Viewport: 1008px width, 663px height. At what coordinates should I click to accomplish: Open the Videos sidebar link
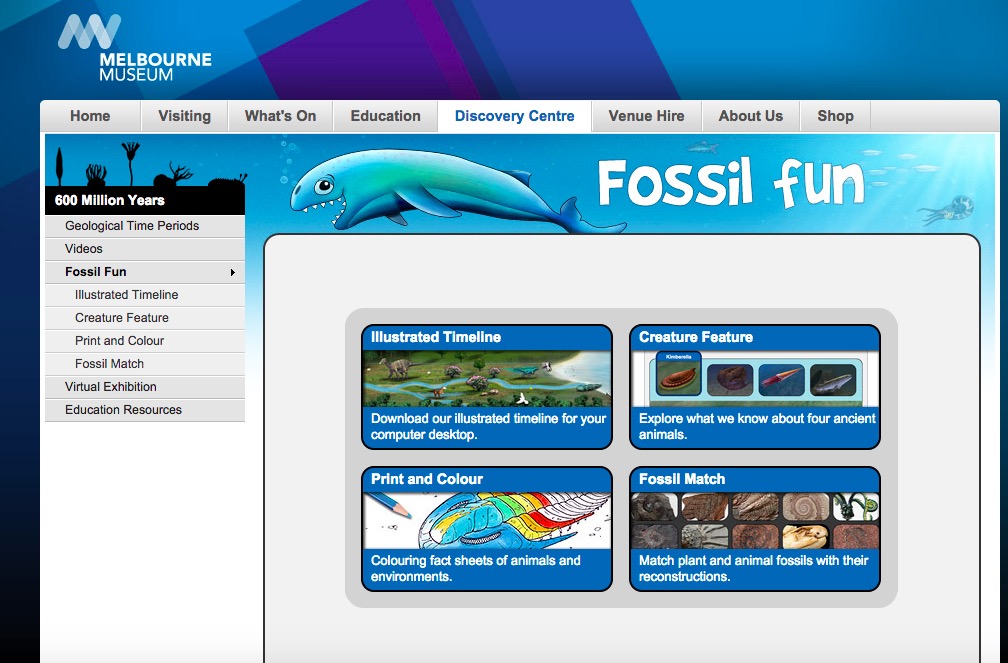pyautogui.click(x=145, y=249)
